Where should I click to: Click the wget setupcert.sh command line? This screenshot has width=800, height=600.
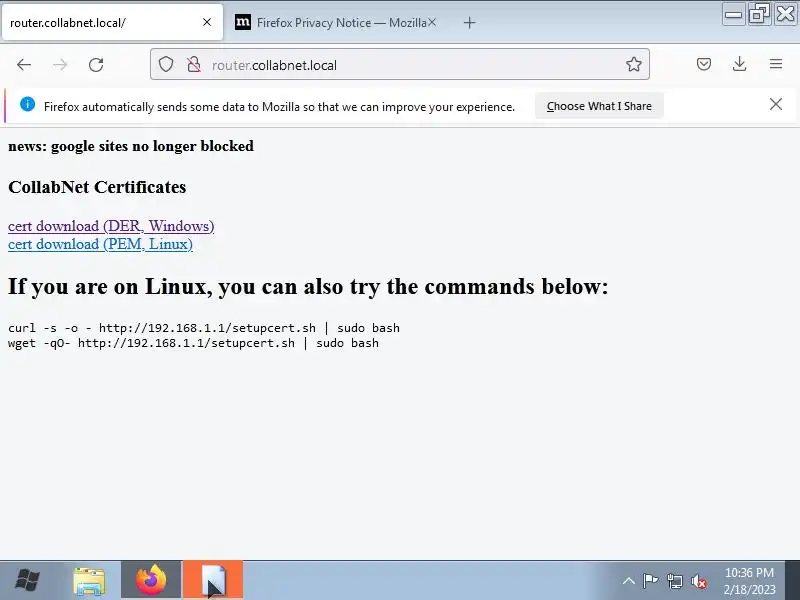point(193,343)
